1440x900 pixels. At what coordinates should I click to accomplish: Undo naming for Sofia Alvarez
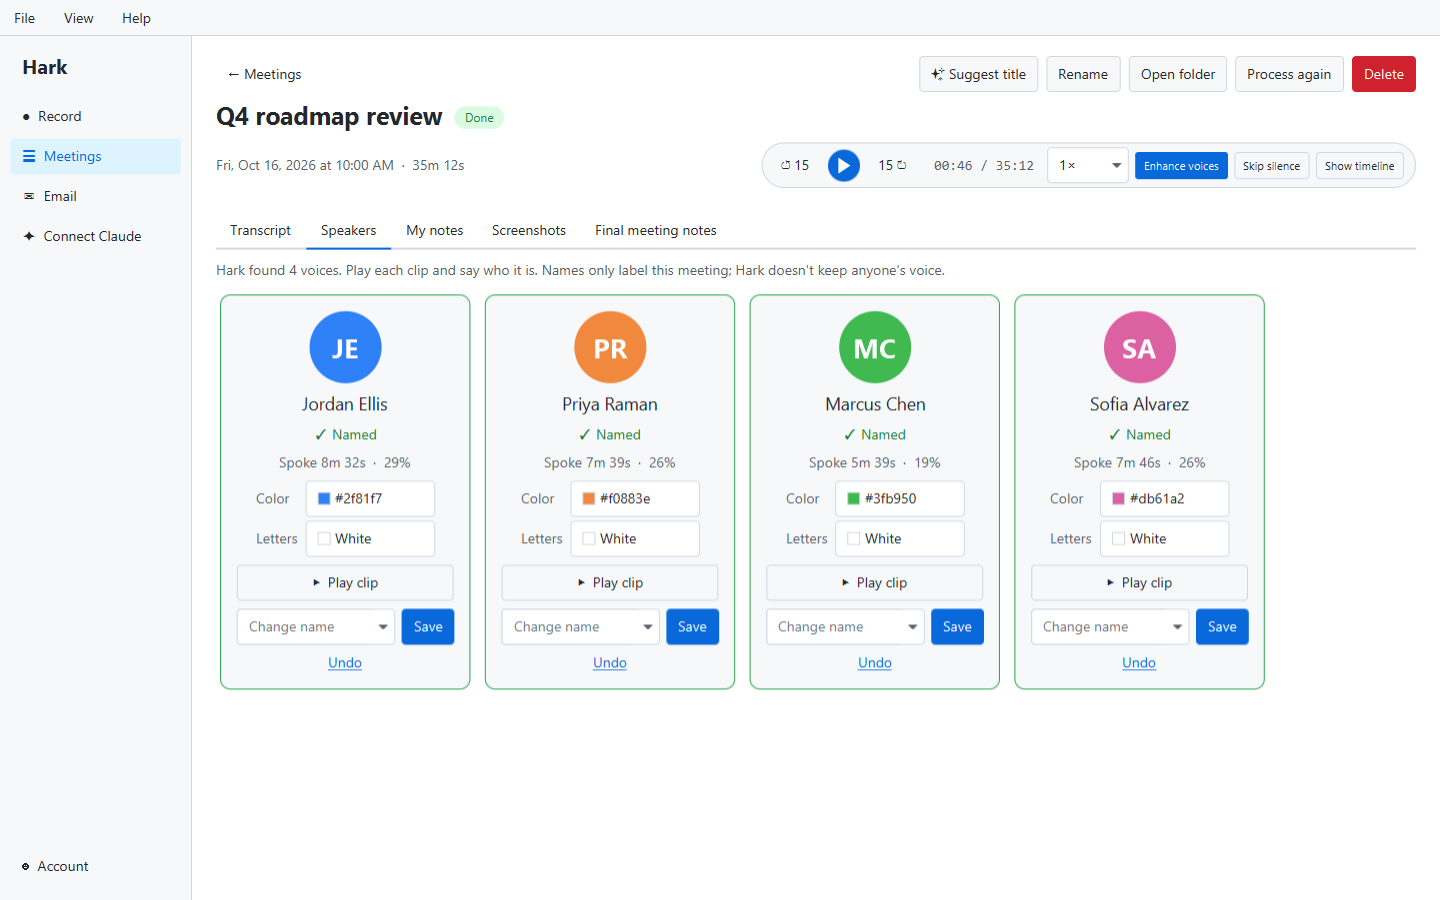pos(1139,663)
